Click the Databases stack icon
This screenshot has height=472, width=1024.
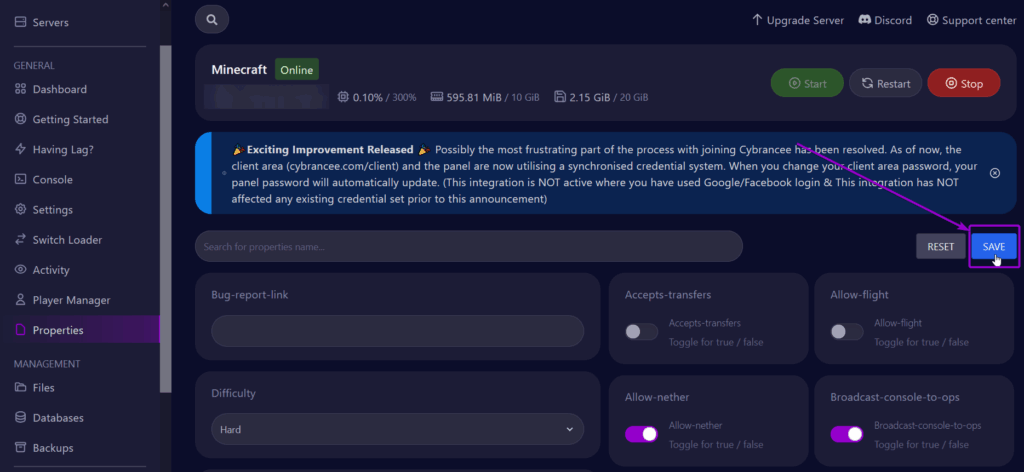point(20,417)
